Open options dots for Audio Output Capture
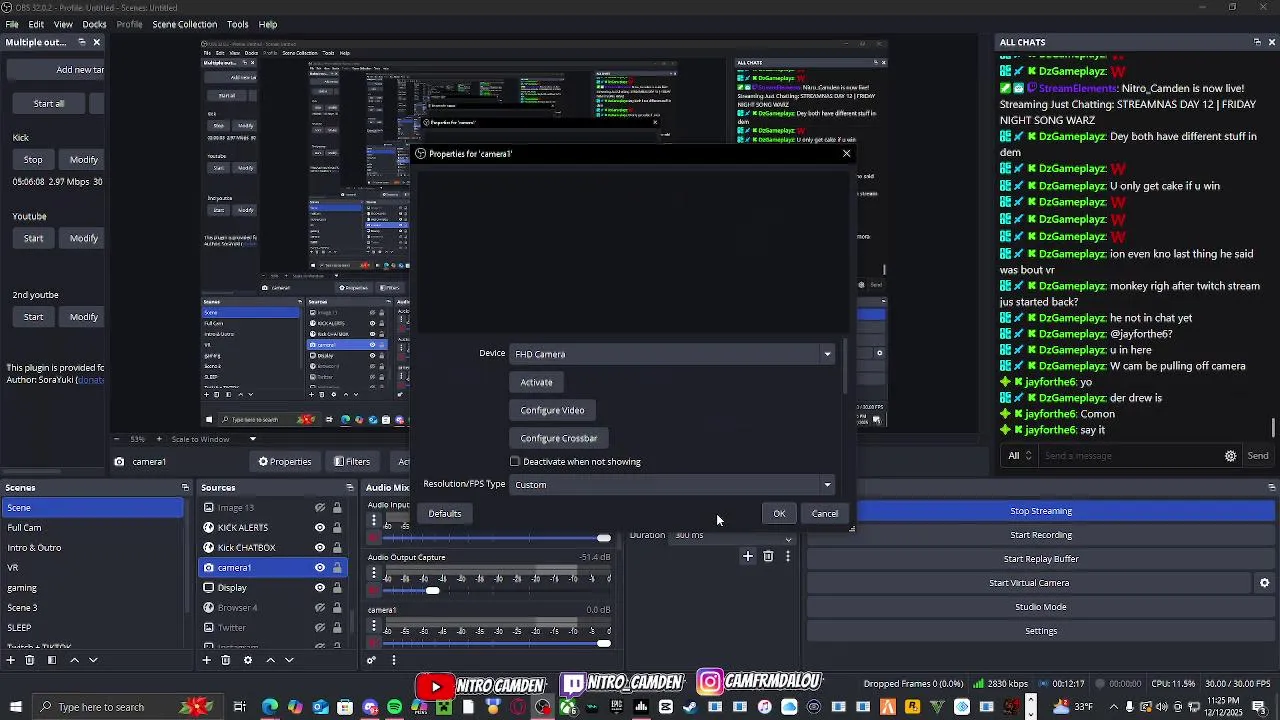This screenshot has height=720, width=1280. pos(374,574)
